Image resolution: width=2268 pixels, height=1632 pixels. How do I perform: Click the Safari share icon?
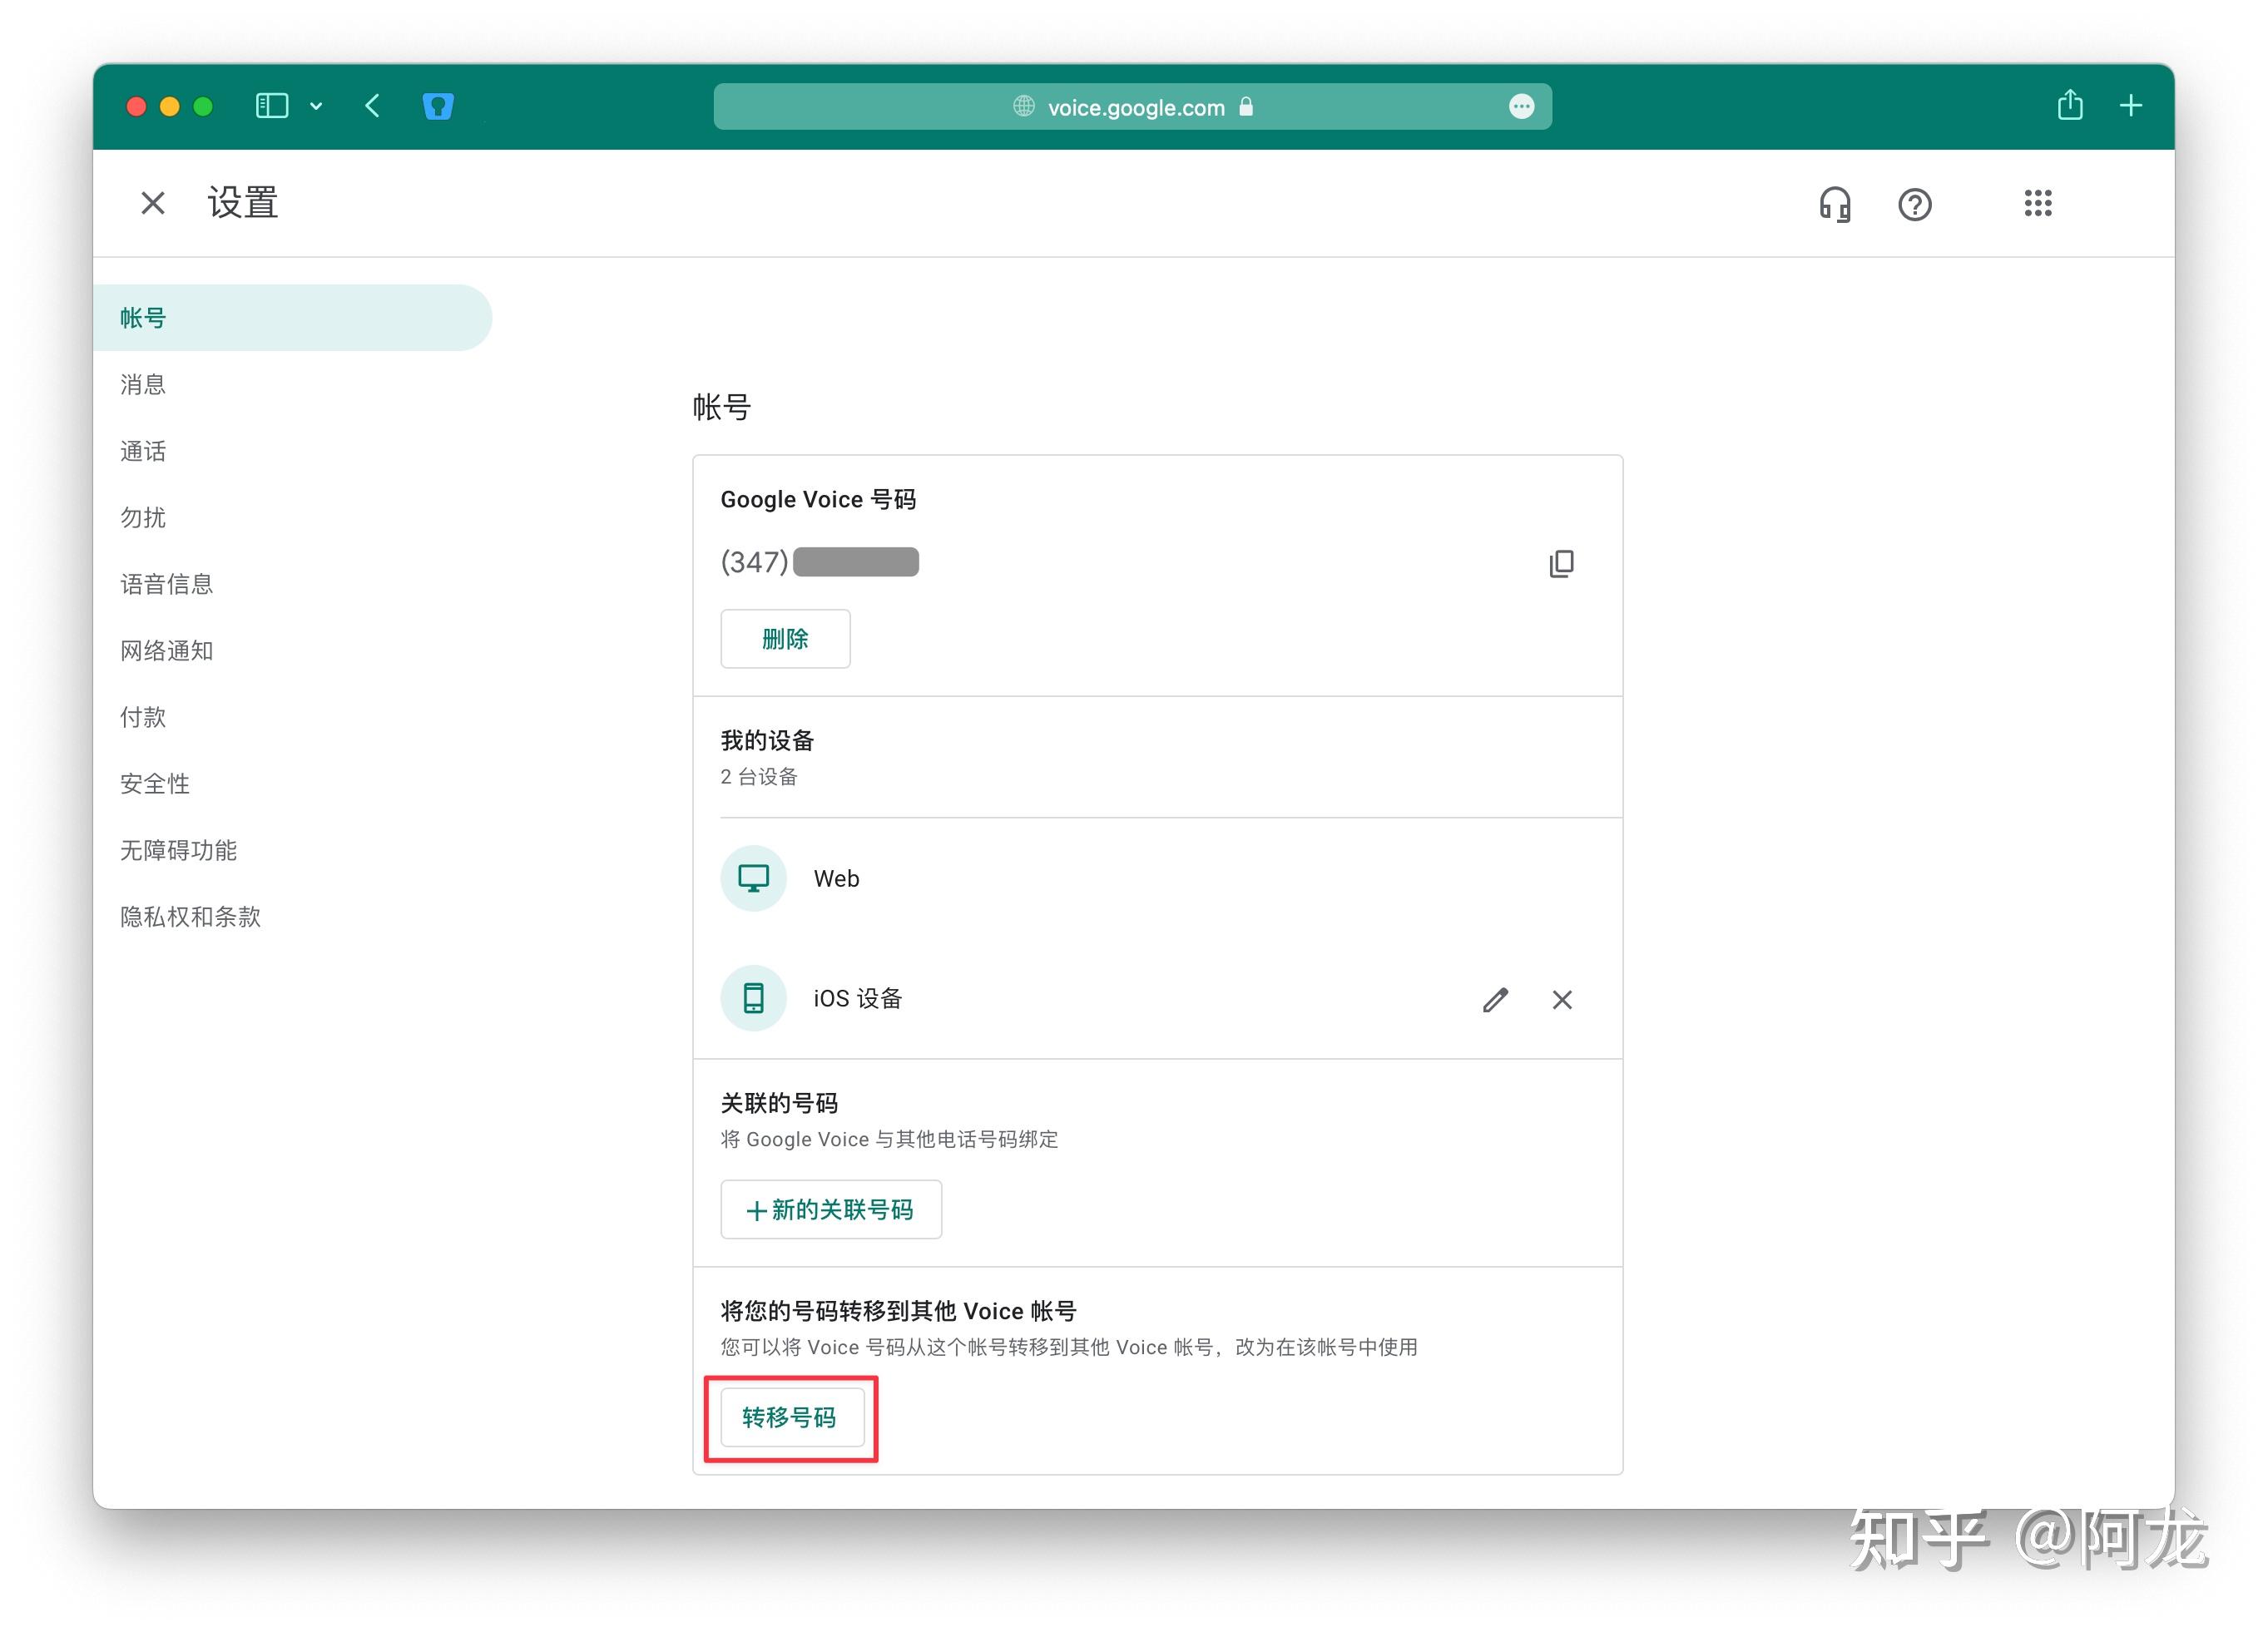[x=2069, y=105]
